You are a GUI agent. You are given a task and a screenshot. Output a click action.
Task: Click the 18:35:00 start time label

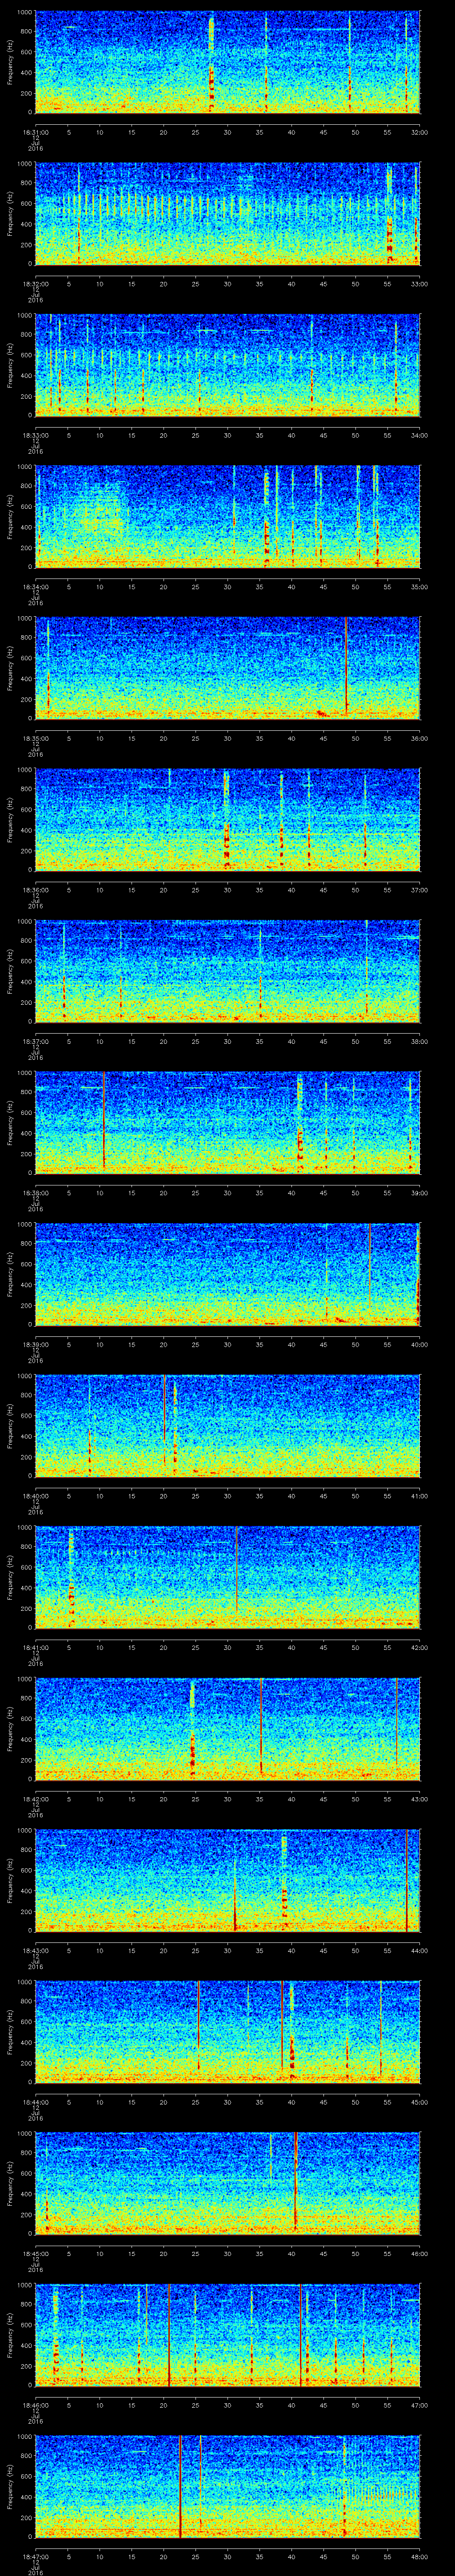pos(35,738)
